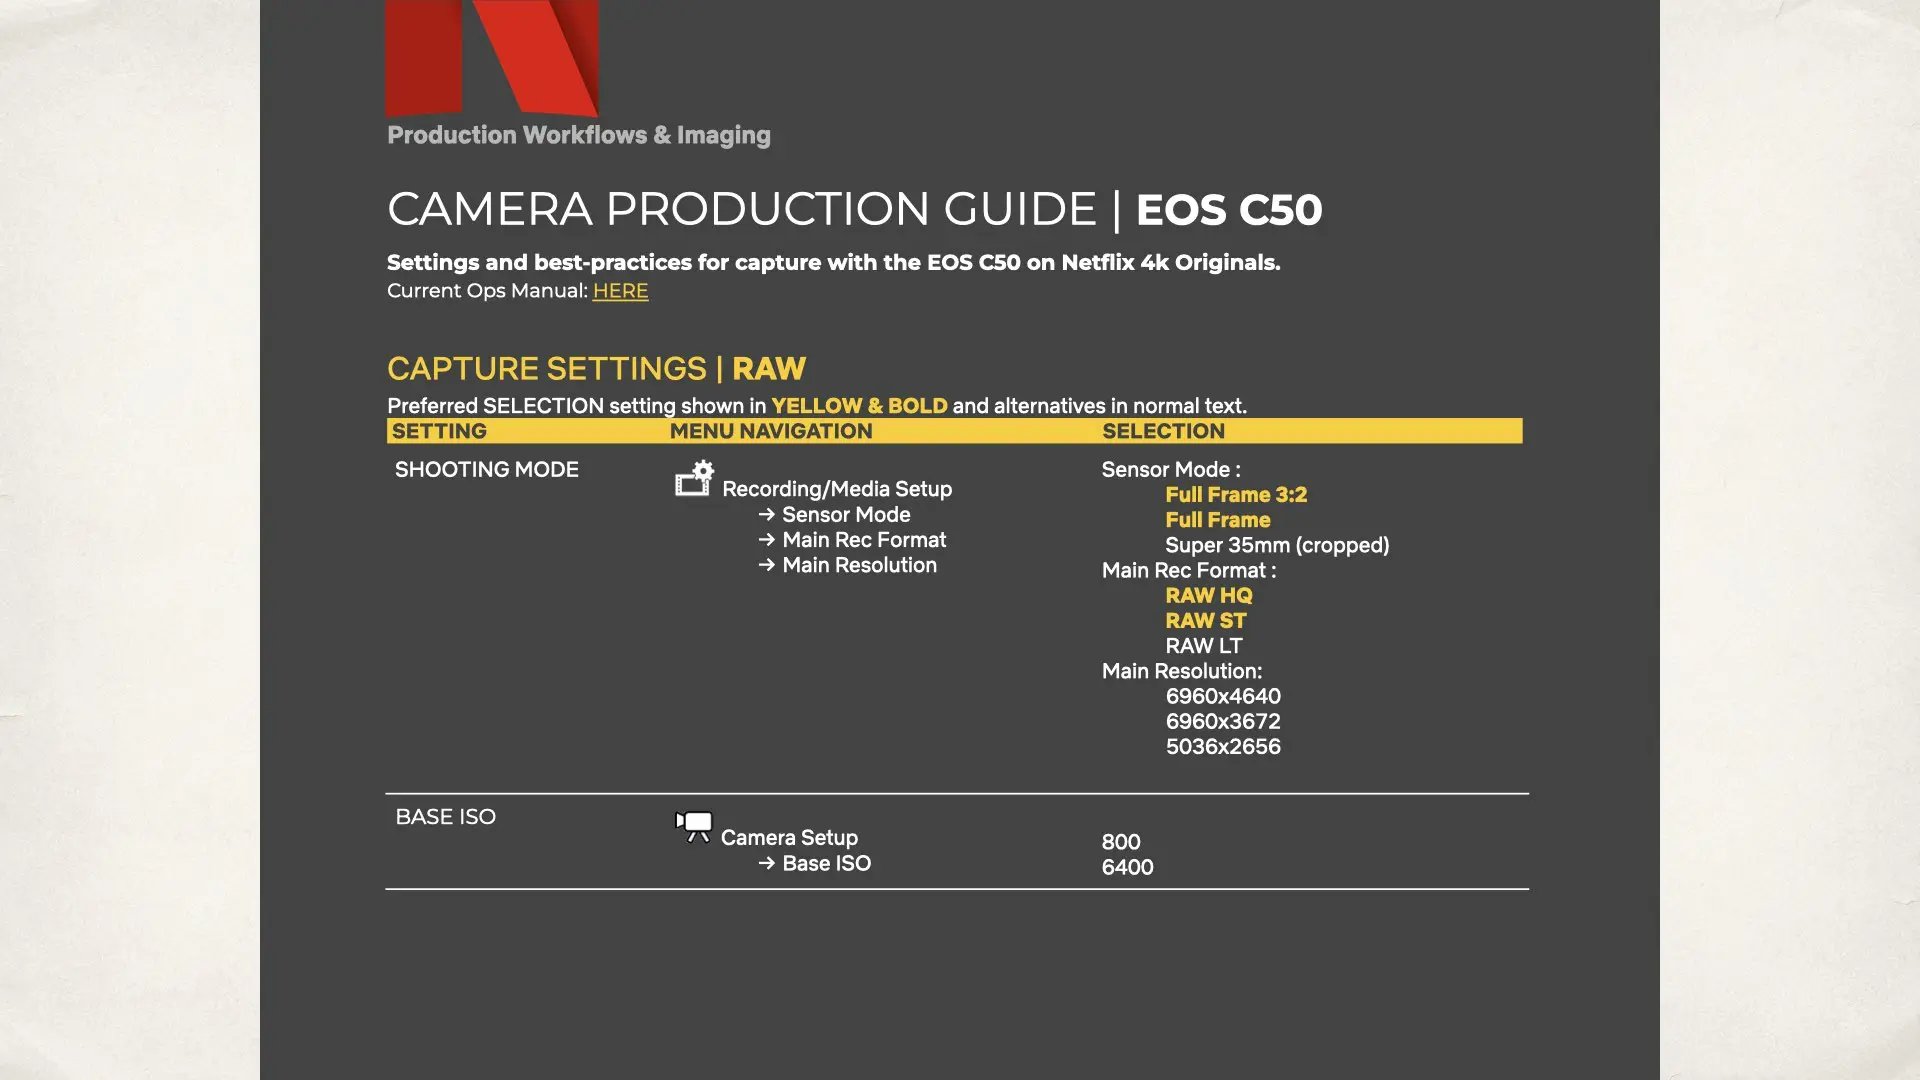
Task: Select the RAW ST format text
Action: click(1205, 621)
